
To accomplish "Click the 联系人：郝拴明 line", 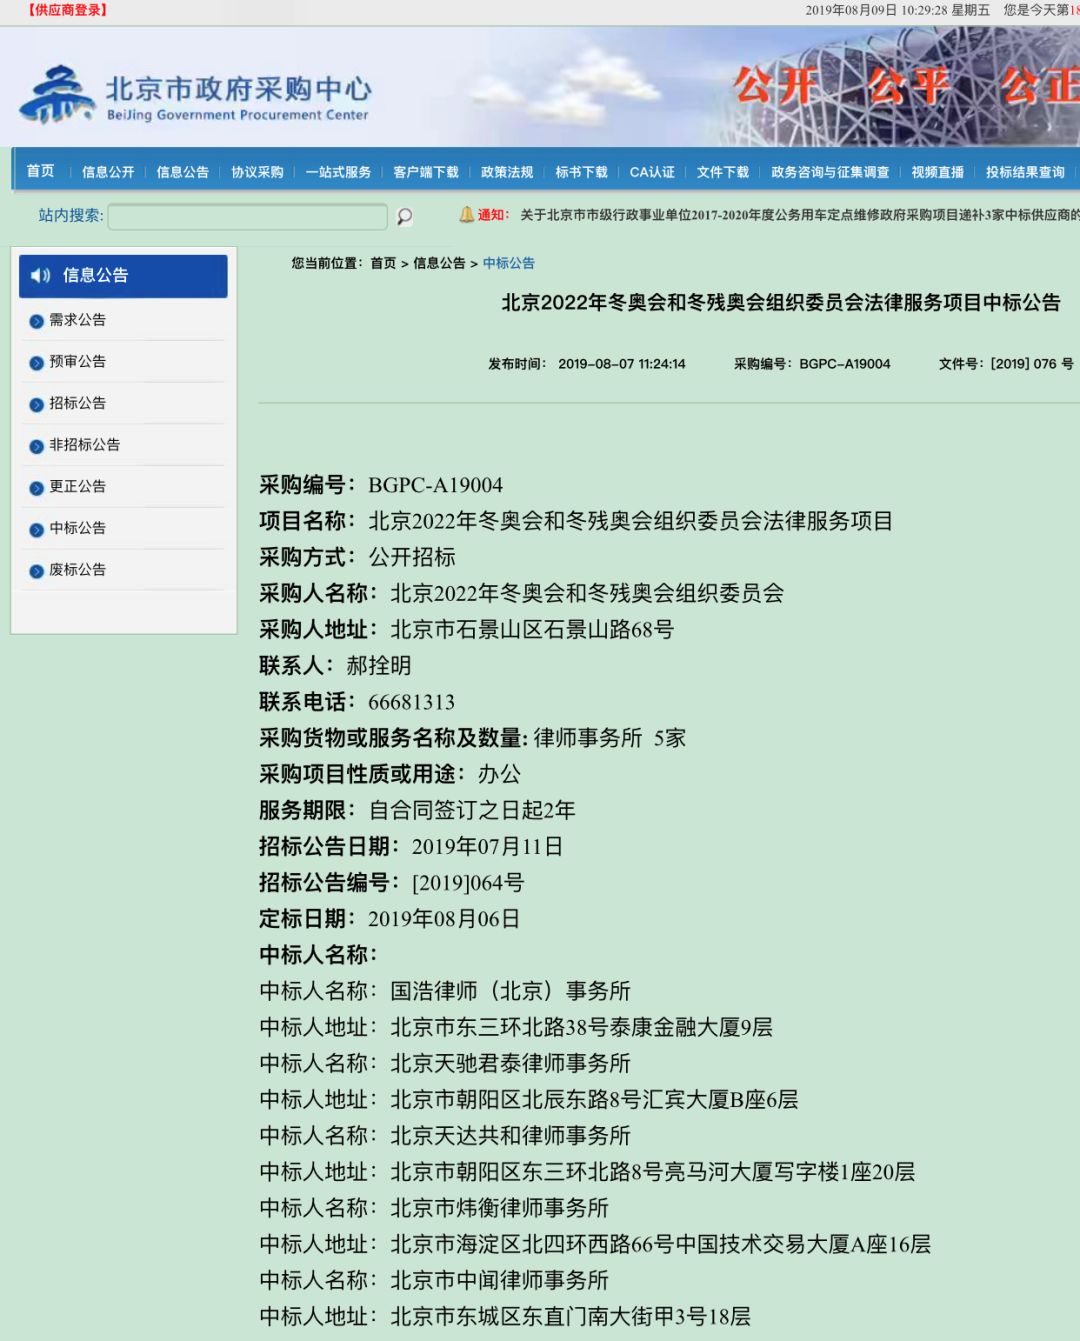I will (335, 666).
